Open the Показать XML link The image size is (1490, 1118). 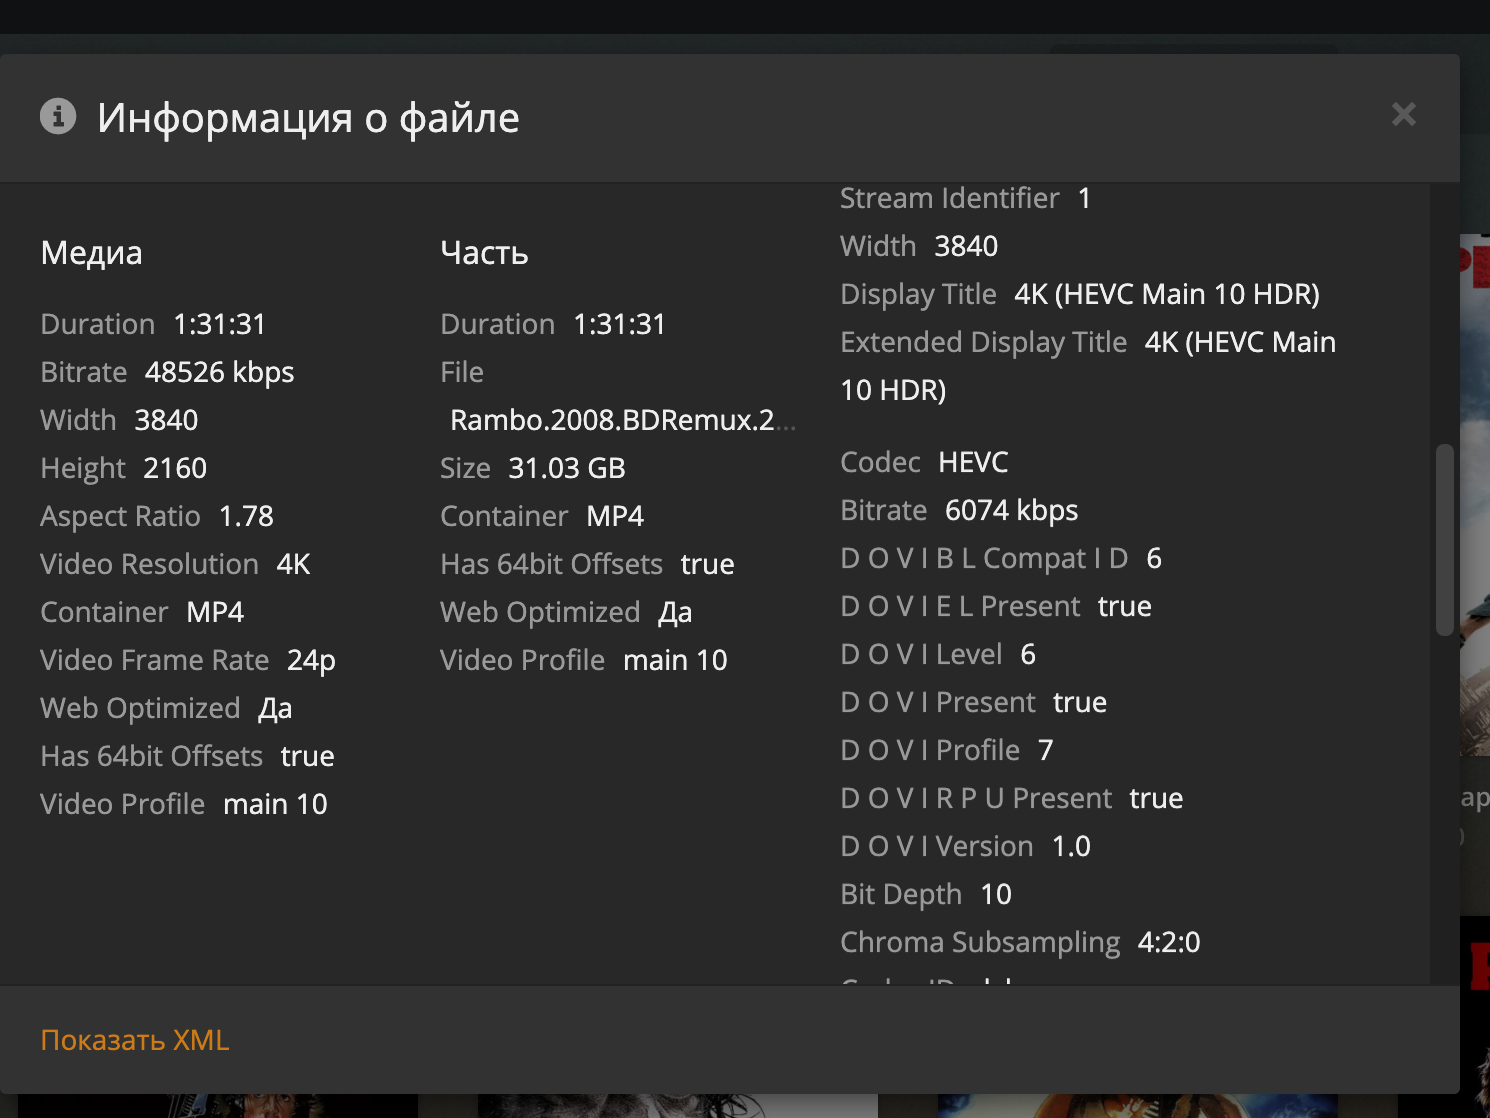tap(135, 1040)
